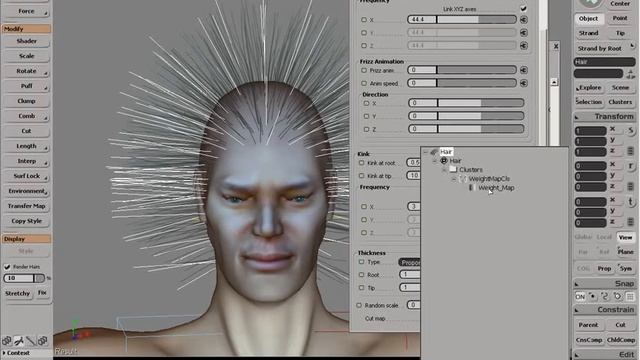The width and height of the screenshot is (640, 360).
Task: Adjust the Frizz anim slider
Action: click(462, 70)
